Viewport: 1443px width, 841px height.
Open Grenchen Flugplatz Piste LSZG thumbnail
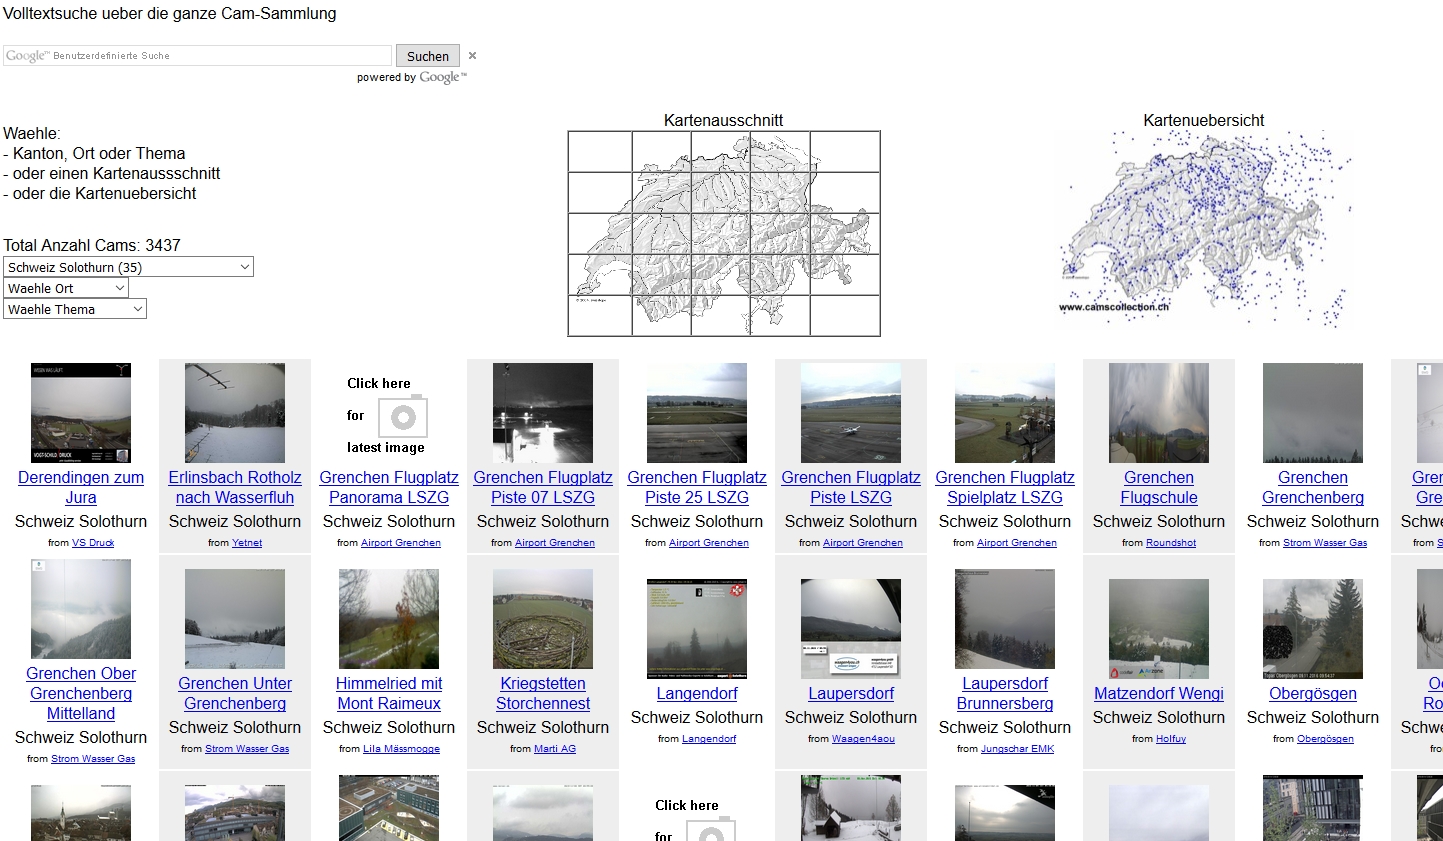point(851,413)
